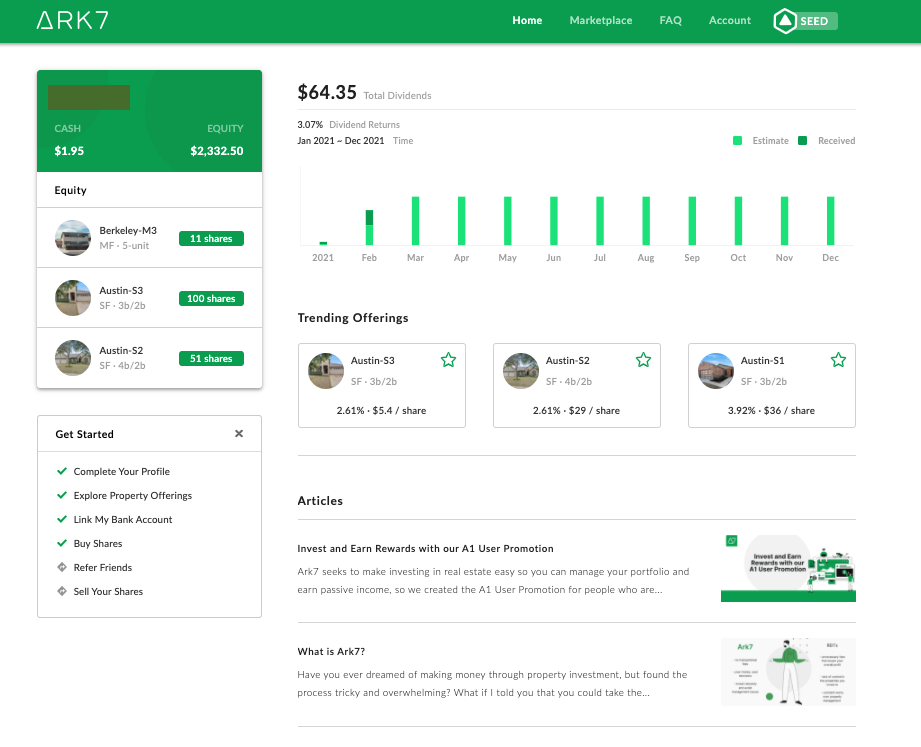Screen dimensions: 921x747
Task: Click the Jul dividend bar
Action: click(x=600, y=221)
